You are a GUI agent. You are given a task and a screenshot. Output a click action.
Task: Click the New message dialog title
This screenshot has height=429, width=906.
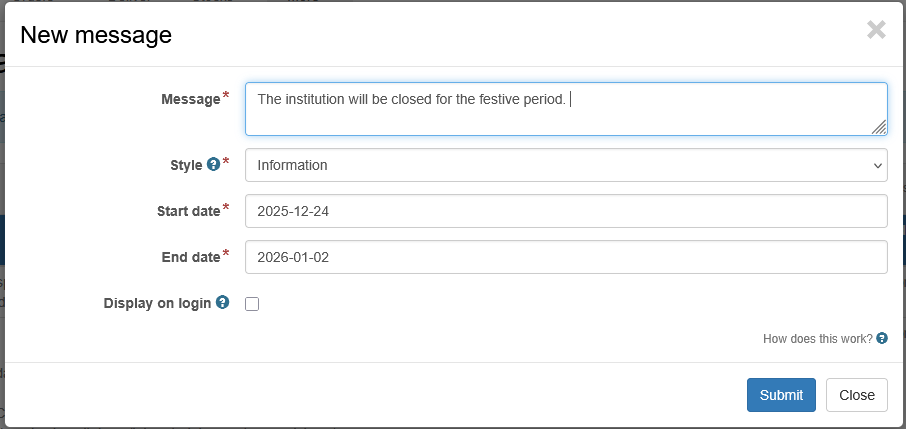click(96, 35)
